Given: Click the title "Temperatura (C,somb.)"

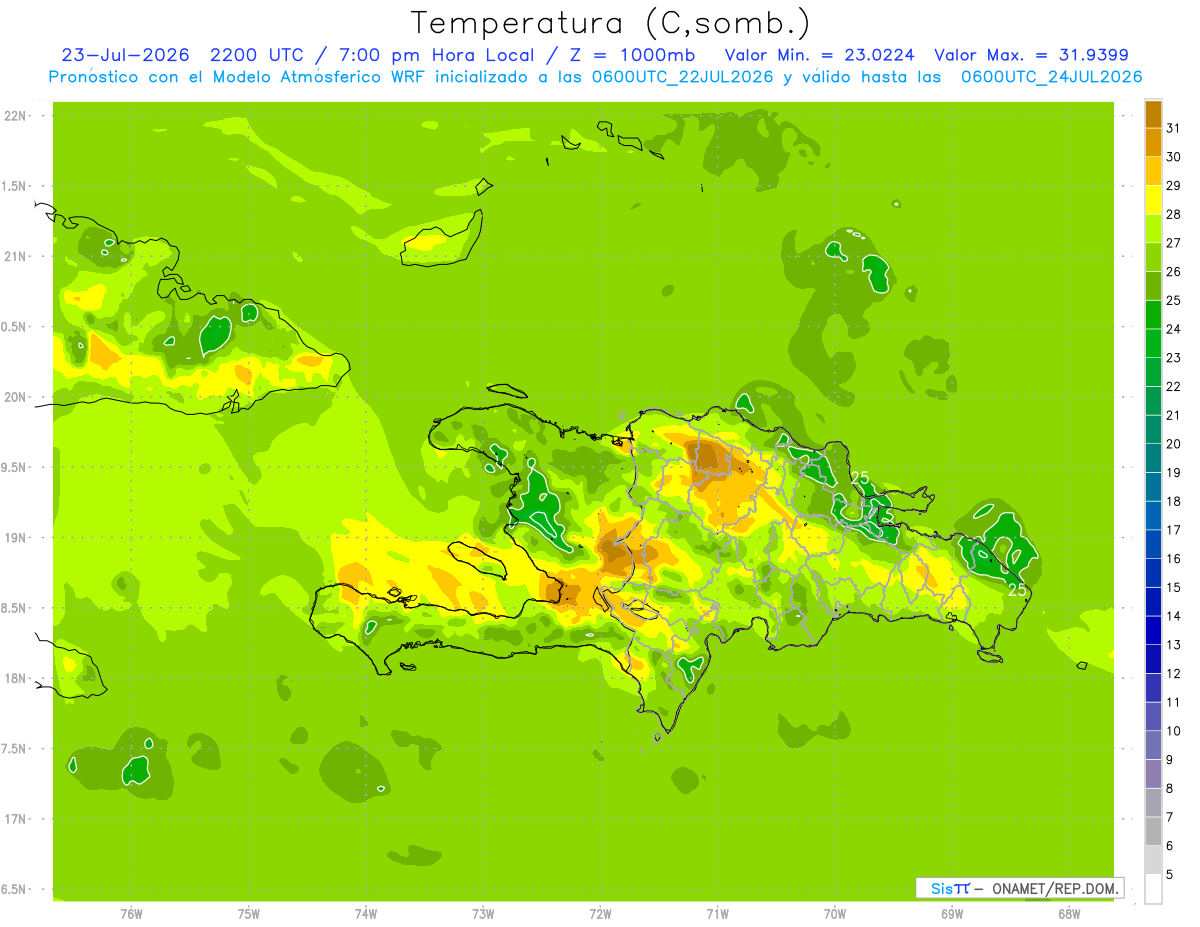Looking at the screenshot, I should [611, 22].
